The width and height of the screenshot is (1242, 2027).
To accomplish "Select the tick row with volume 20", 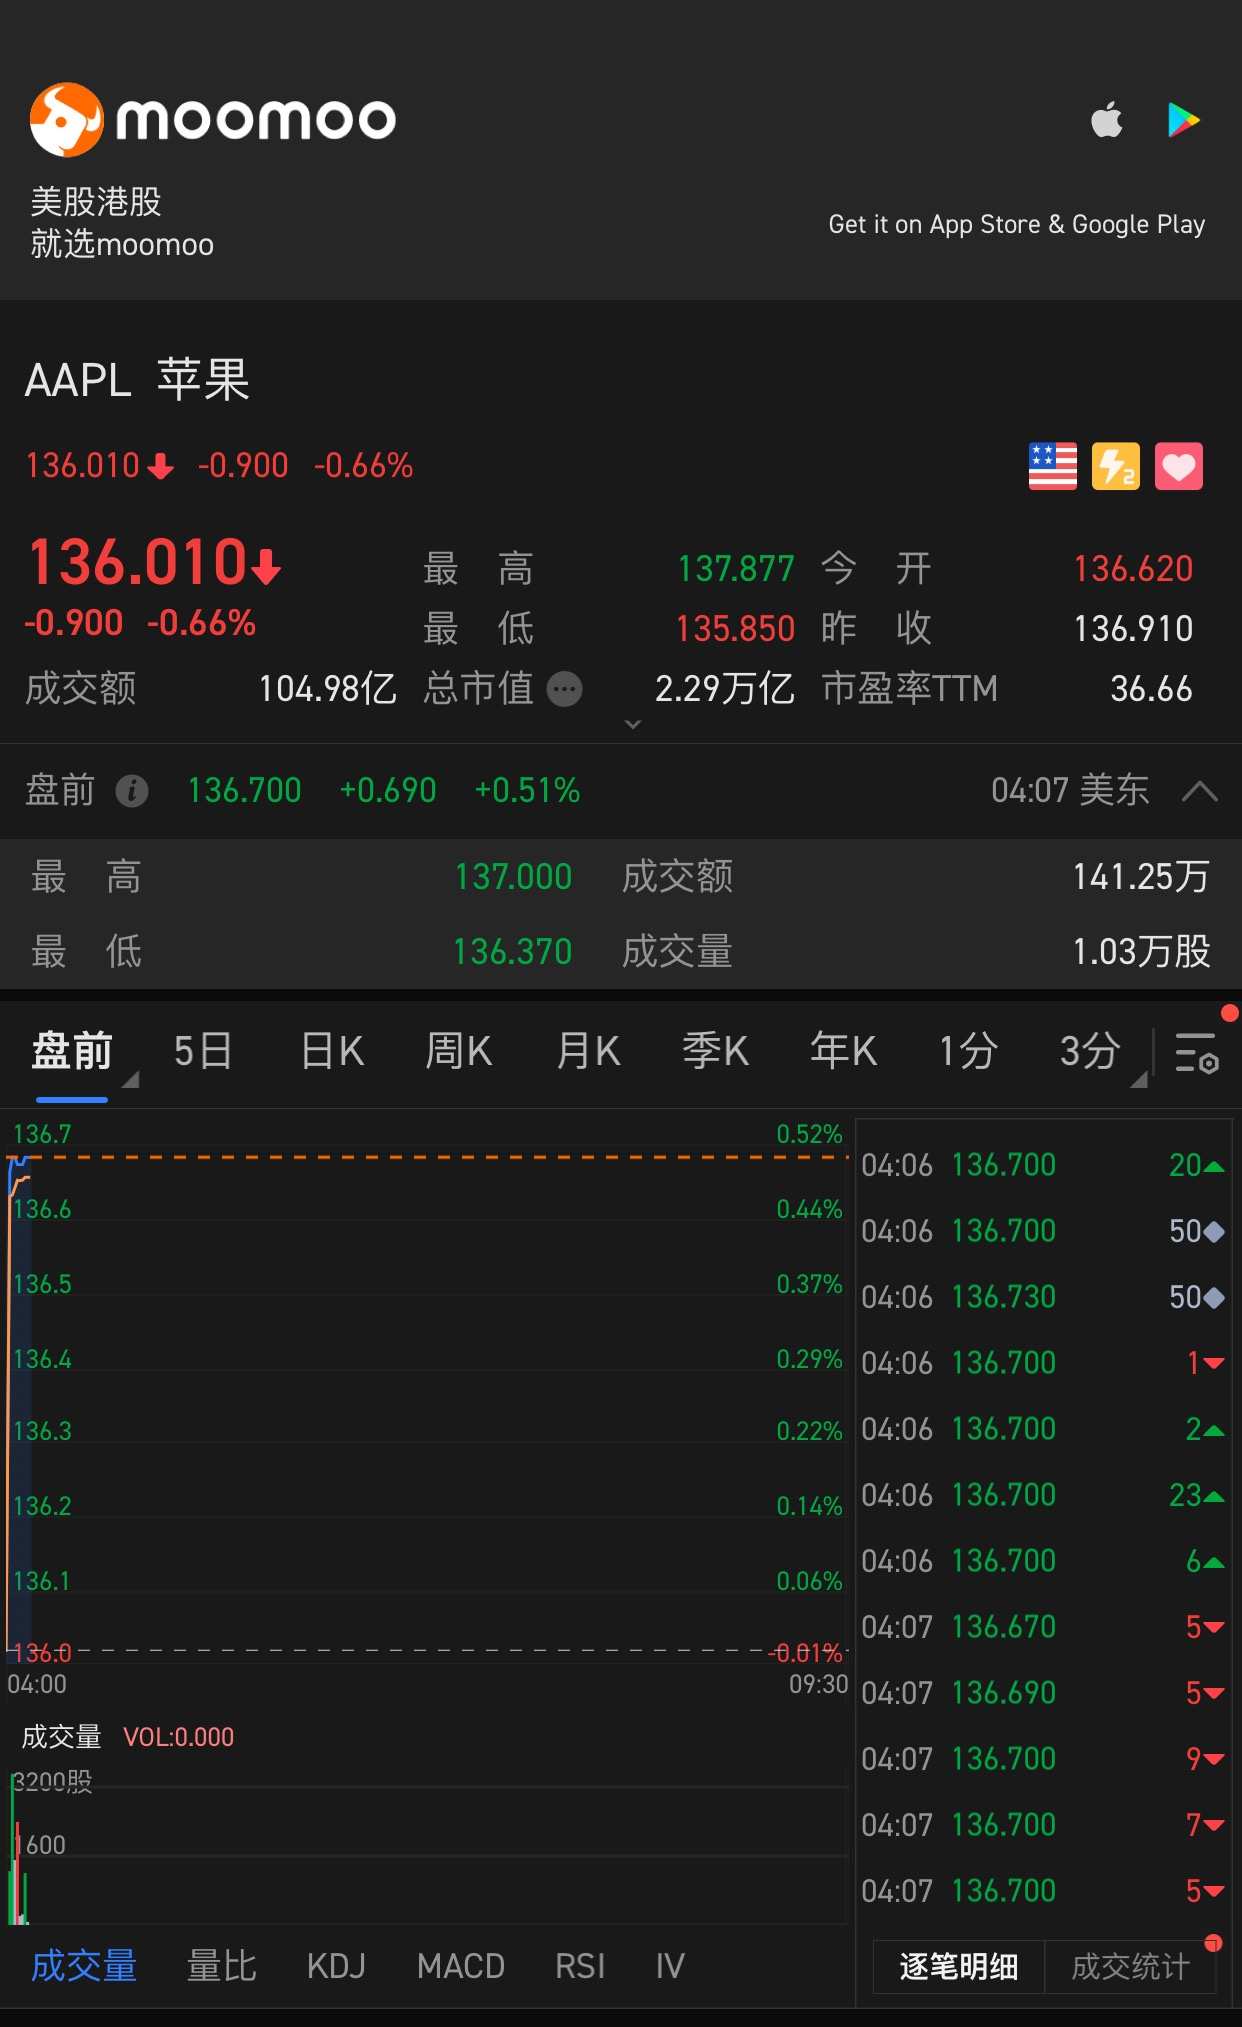I will (x=1043, y=1165).
